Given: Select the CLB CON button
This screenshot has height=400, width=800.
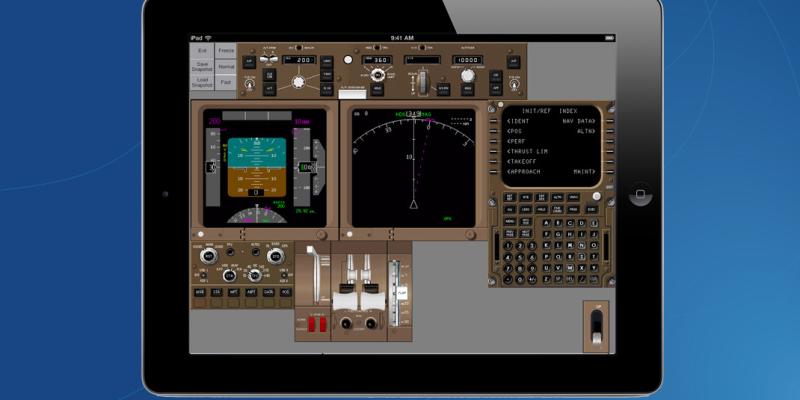Looking at the screenshot, I should [269, 75].
